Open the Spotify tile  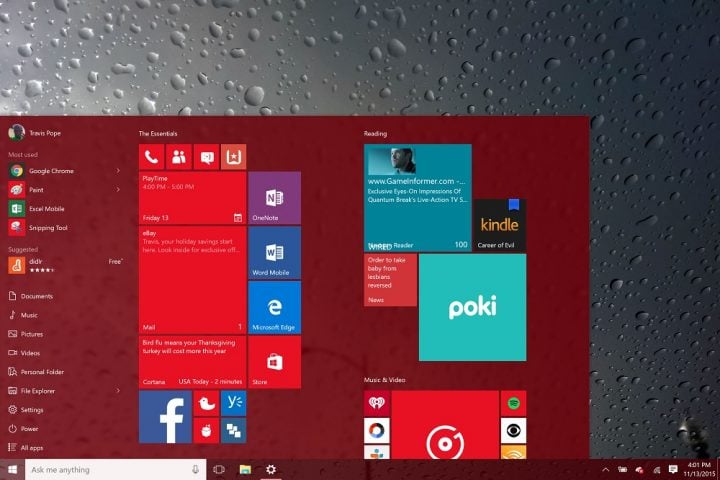click(513, 403)
